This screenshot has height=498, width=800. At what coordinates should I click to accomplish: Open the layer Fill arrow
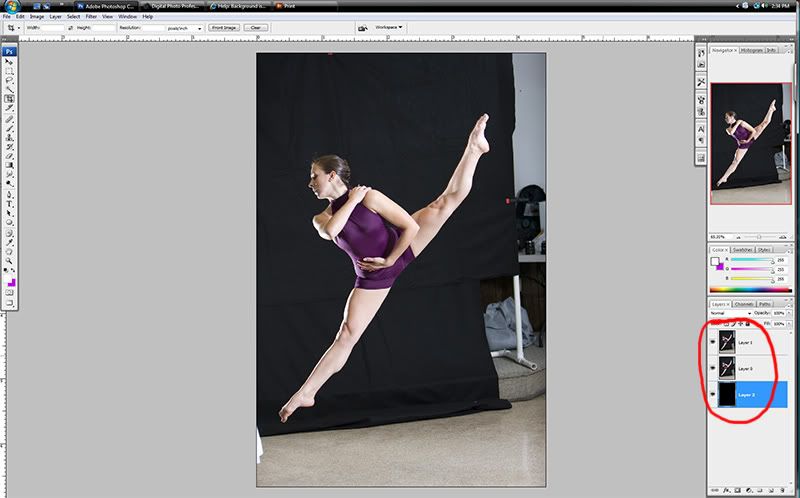[789, 324]
